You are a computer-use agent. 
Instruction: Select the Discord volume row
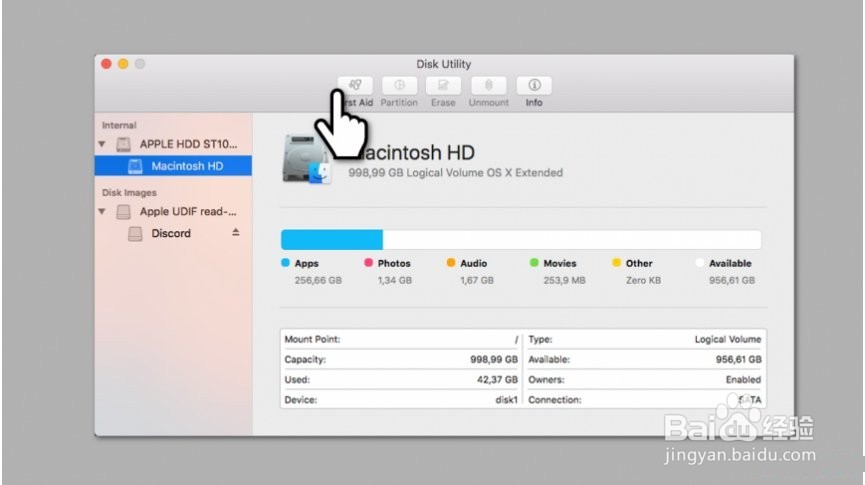click(173, 233)
